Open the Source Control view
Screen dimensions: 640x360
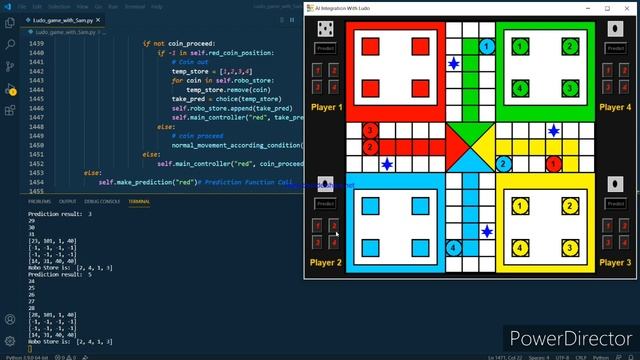10,66
